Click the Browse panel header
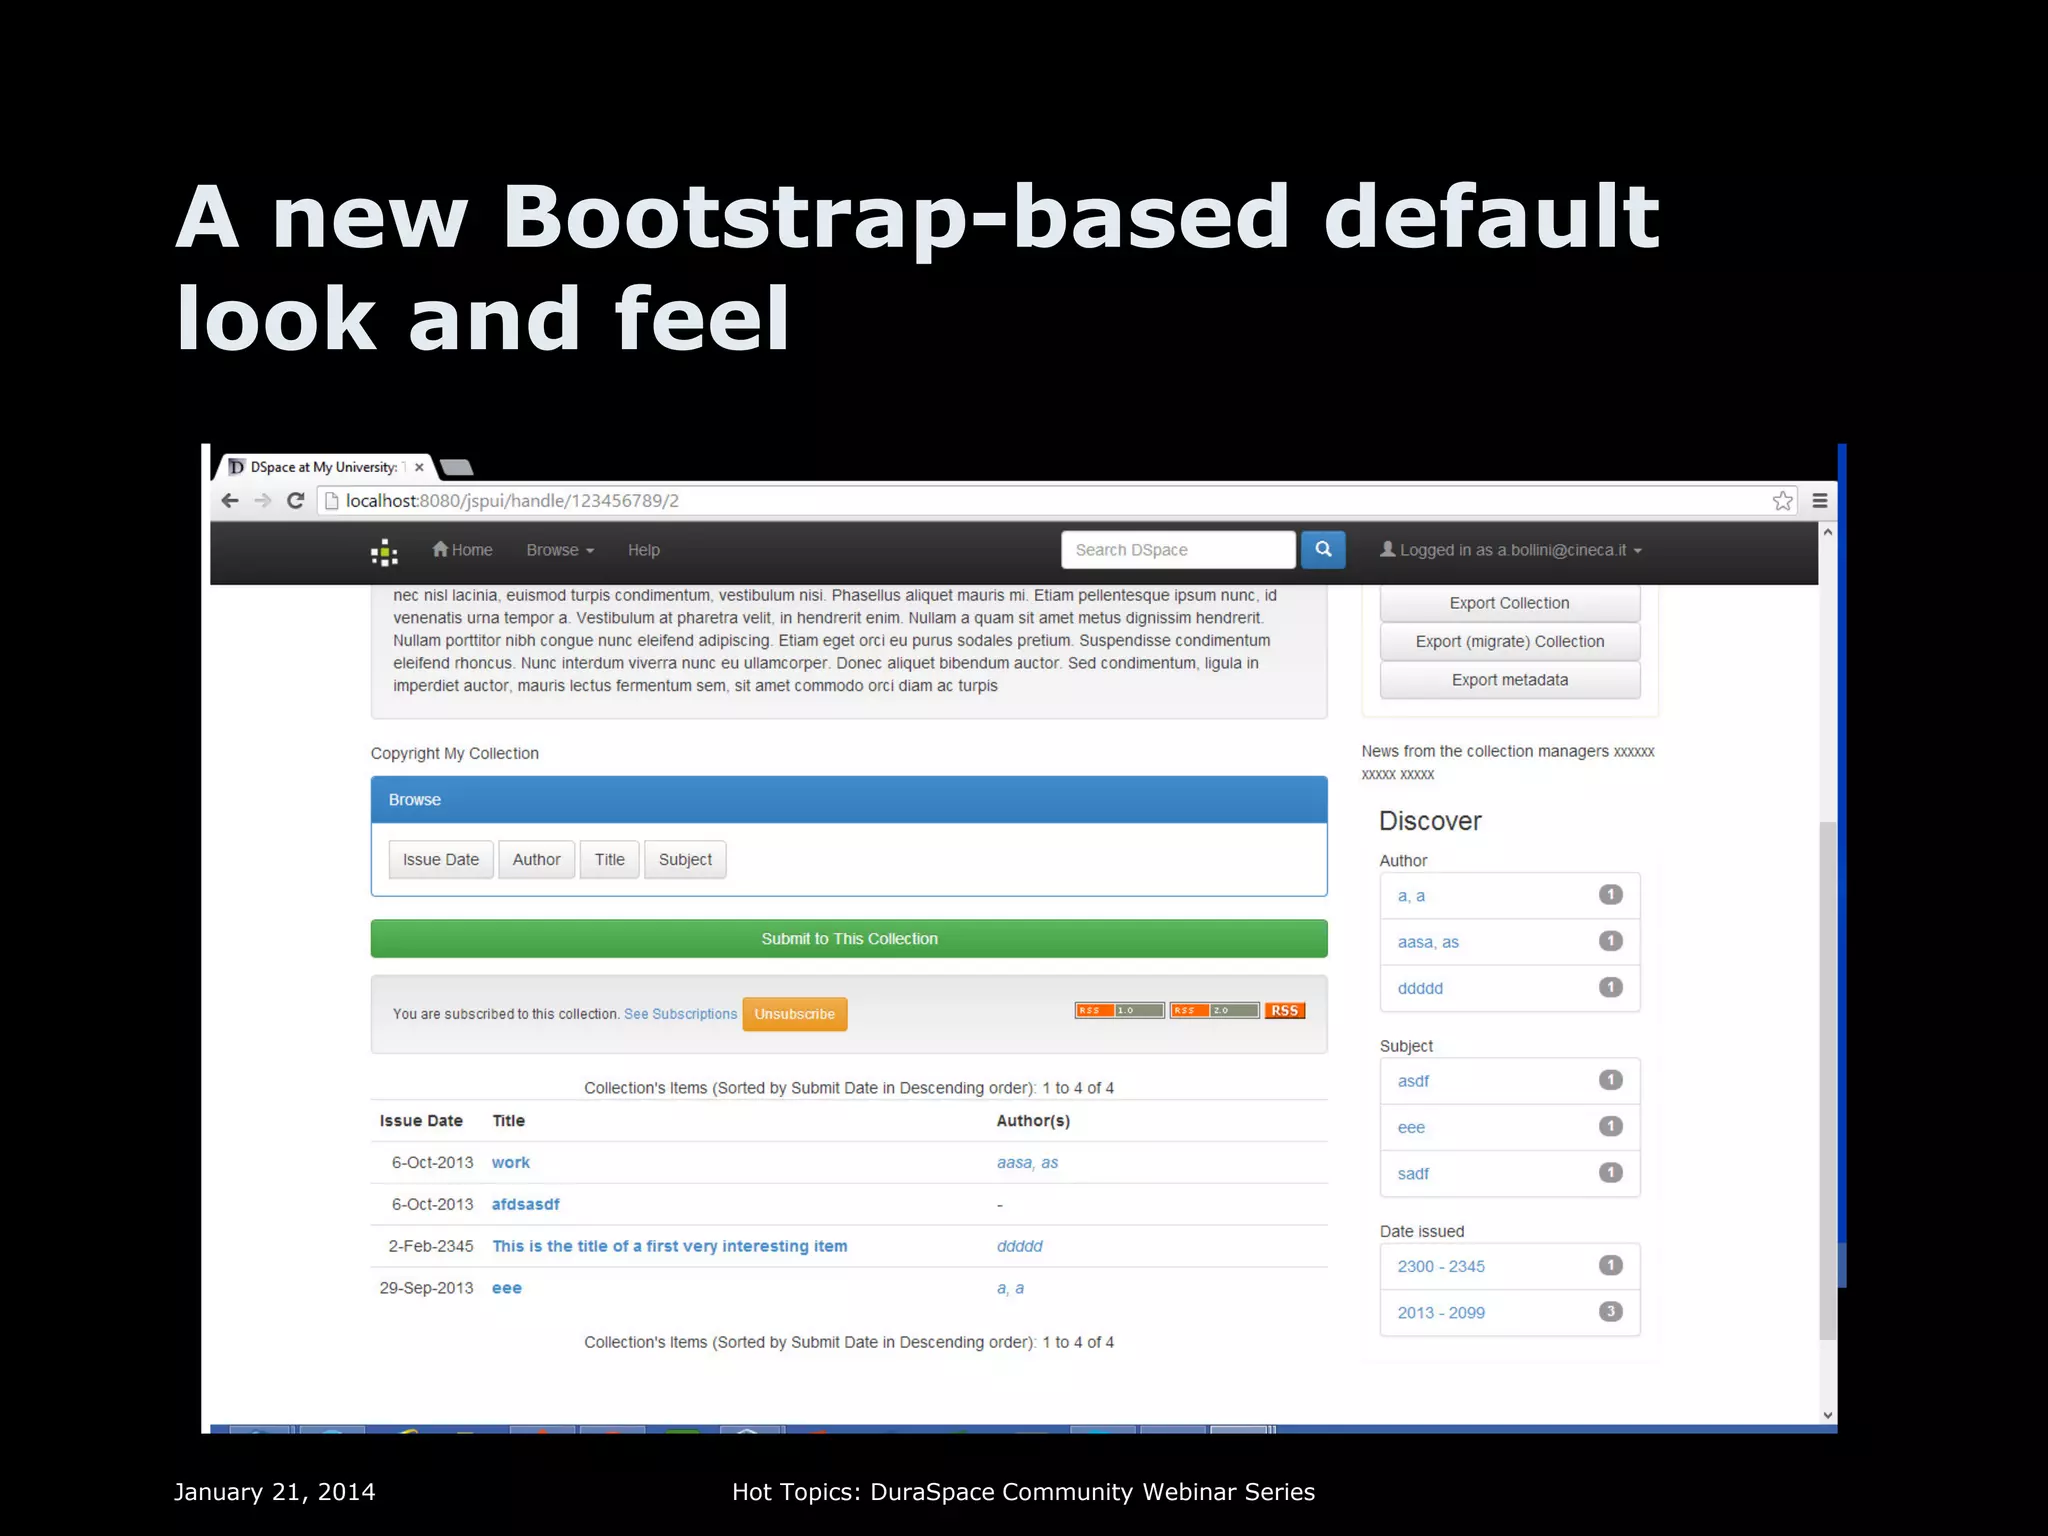Viewport: 2048px width, 1536px height. (x=849, y=800)
